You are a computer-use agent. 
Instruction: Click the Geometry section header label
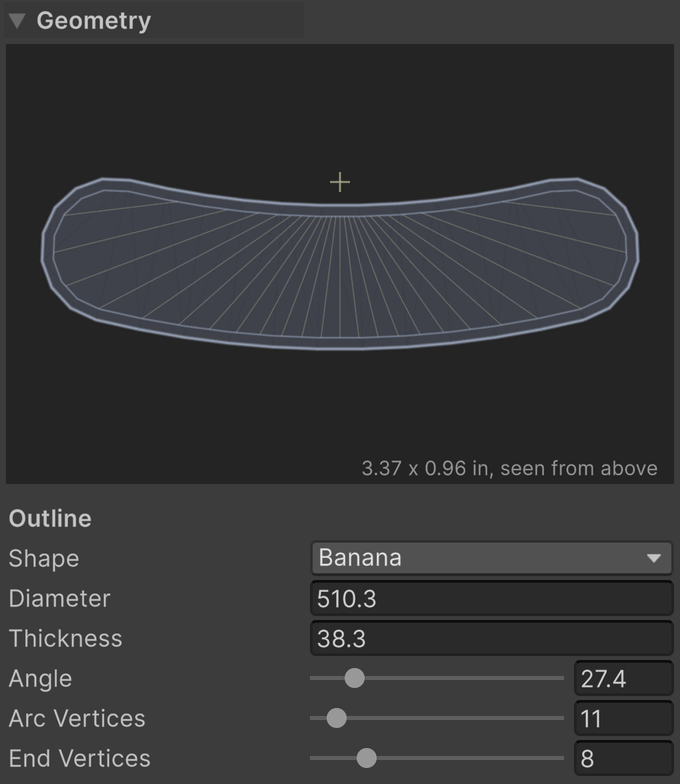[94, 21]
